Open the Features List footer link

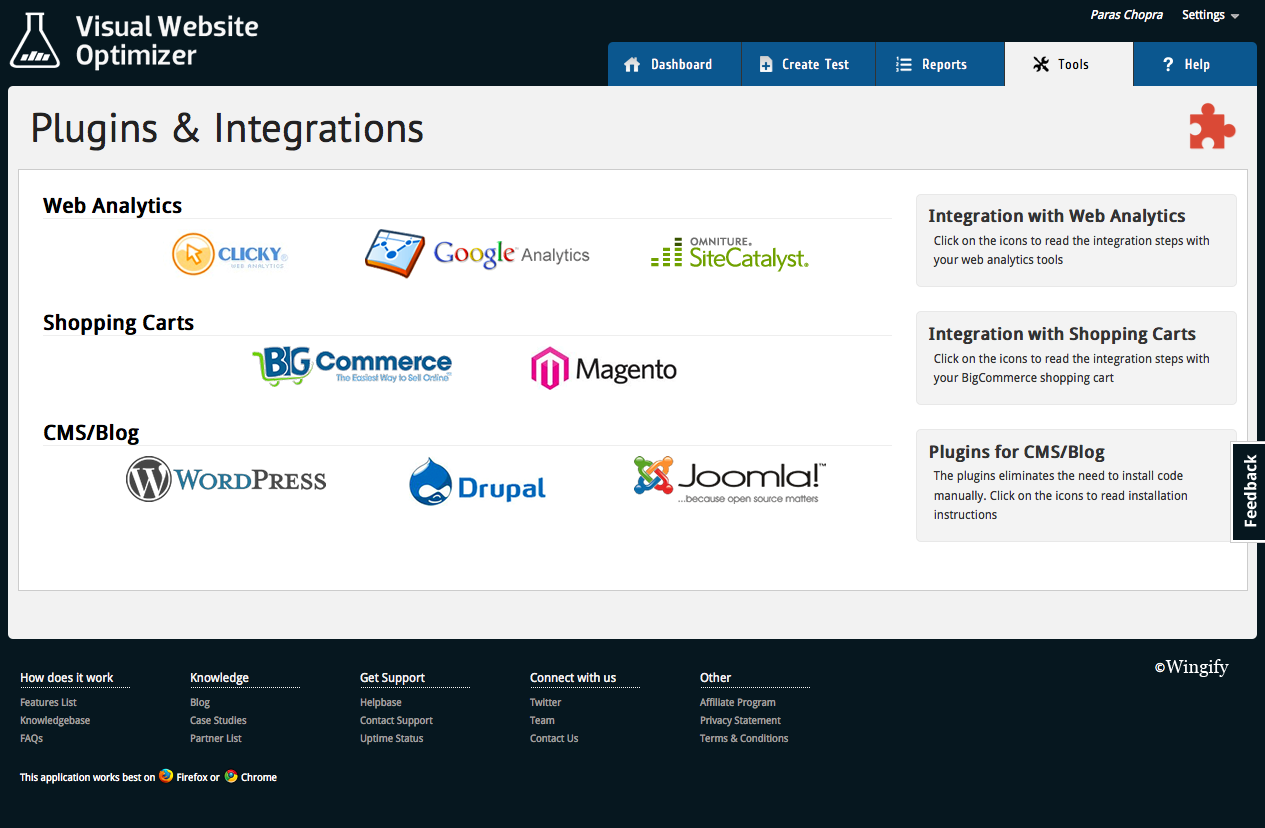click(48, 702)
